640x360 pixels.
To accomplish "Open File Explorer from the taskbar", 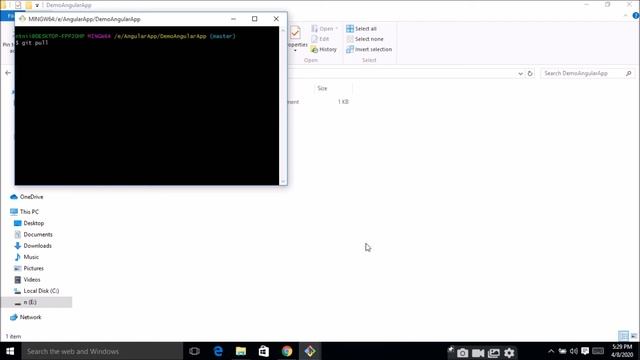I will [x=241, y=351].
